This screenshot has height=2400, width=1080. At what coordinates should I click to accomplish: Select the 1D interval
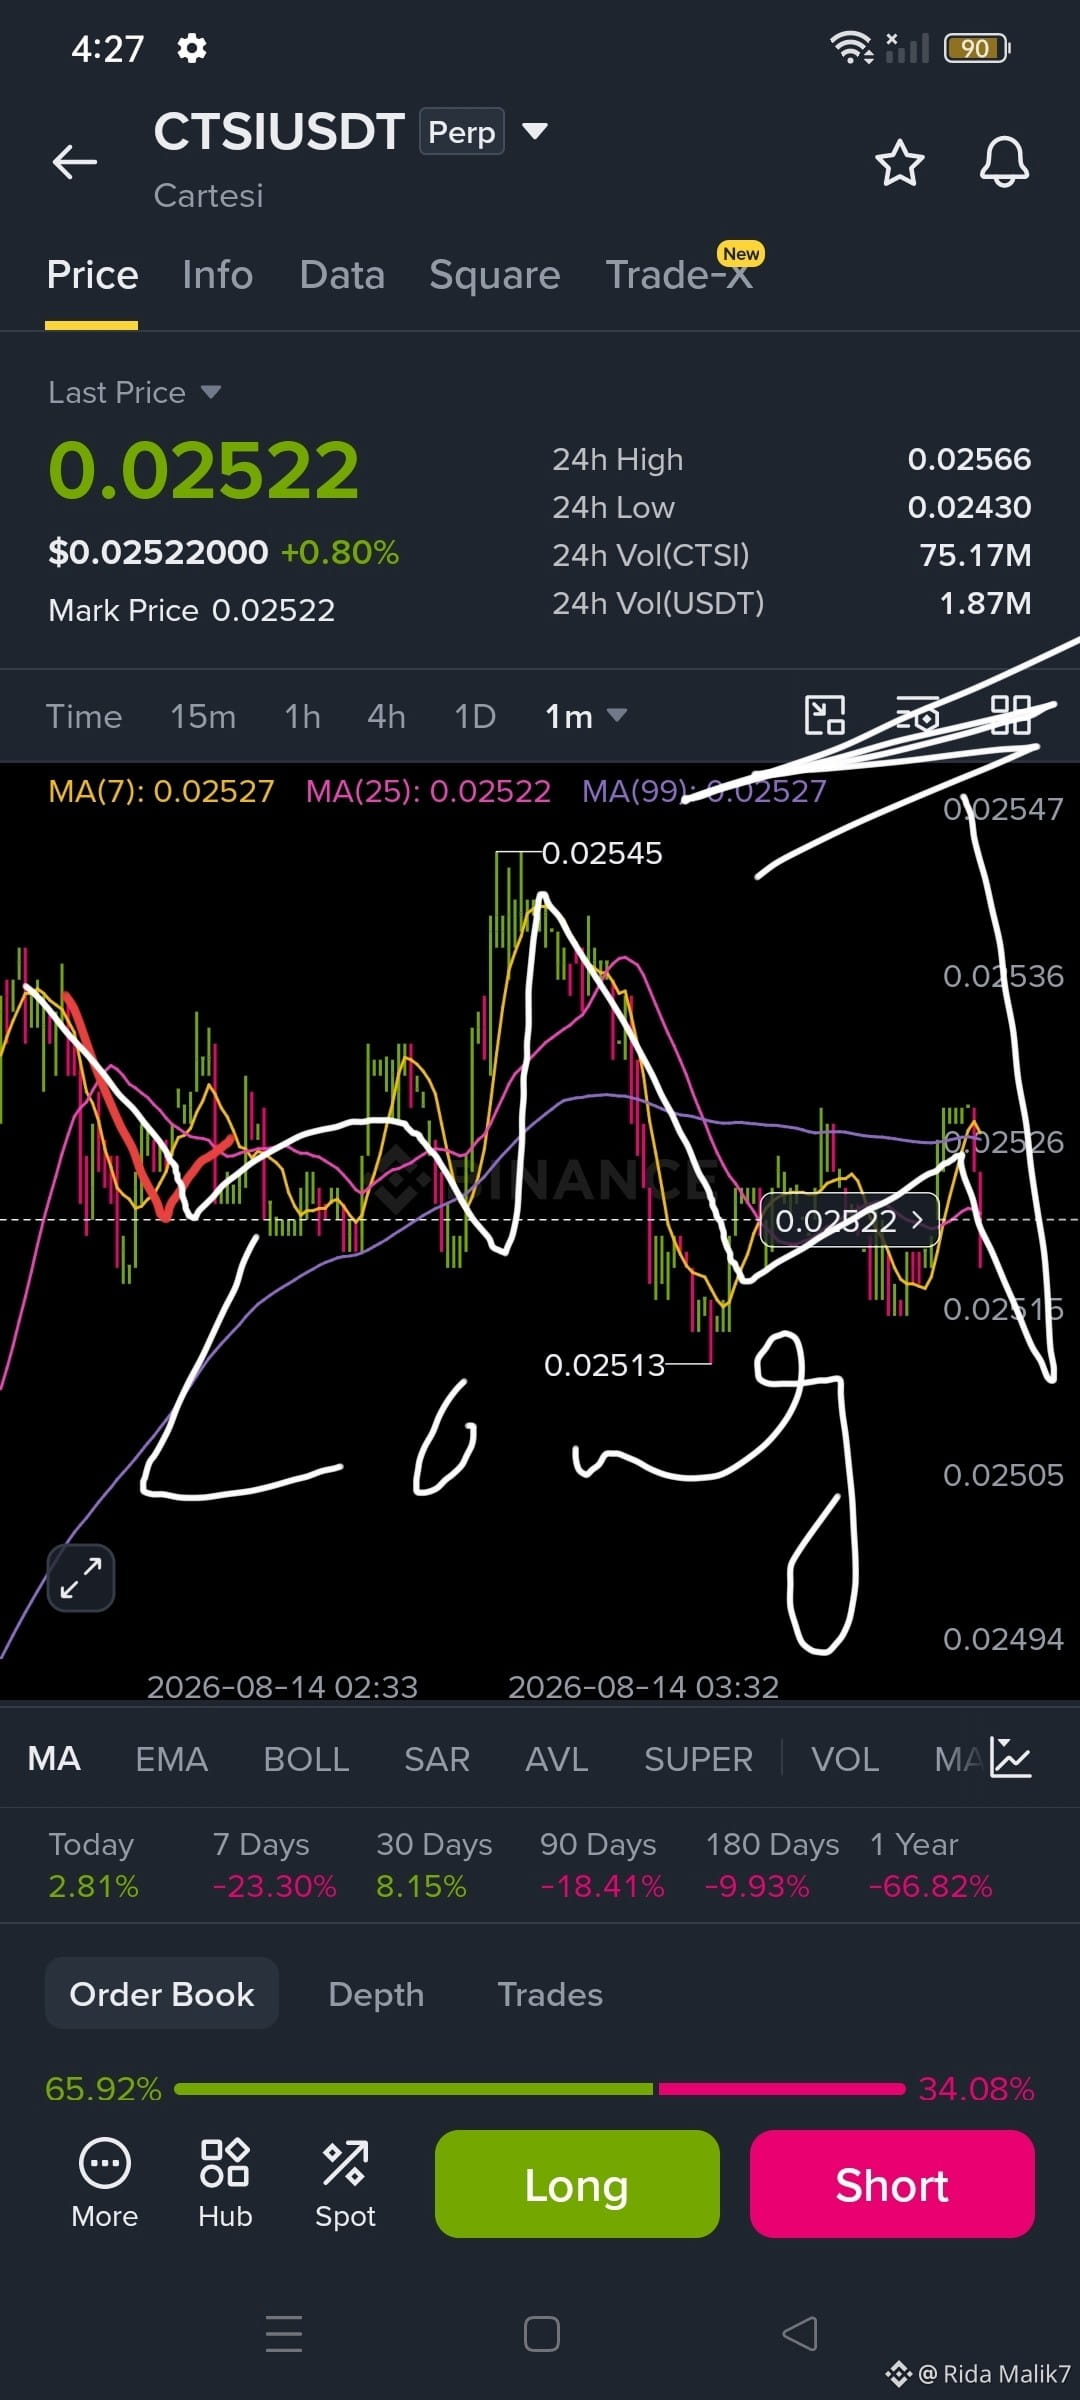pos(475,716)
